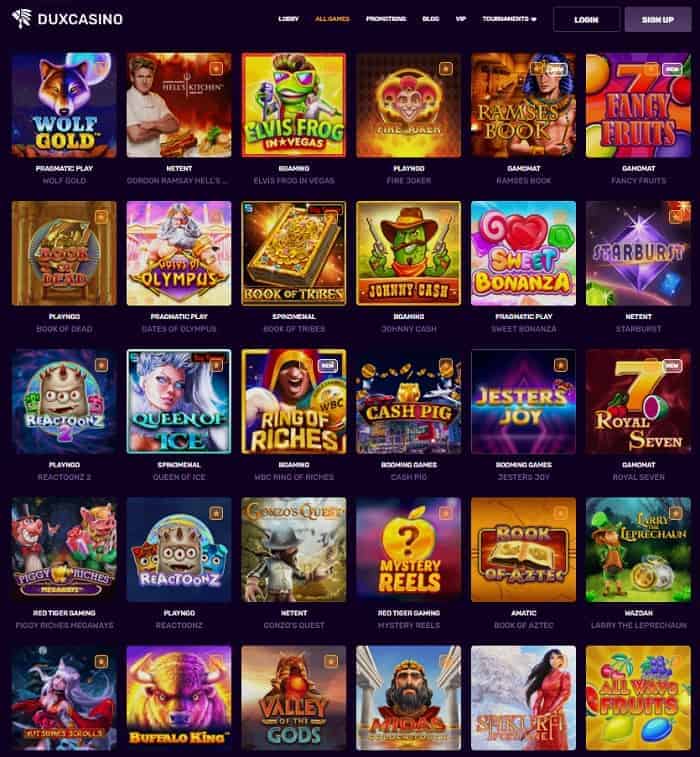The width and height of the screenshot is (700, 757).
Task: Open the VIP menu item
Action: click(461, 19)
